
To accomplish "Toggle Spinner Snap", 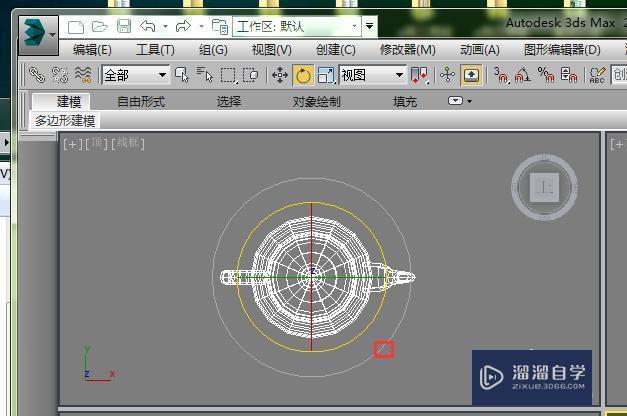I will coord(569,75).
